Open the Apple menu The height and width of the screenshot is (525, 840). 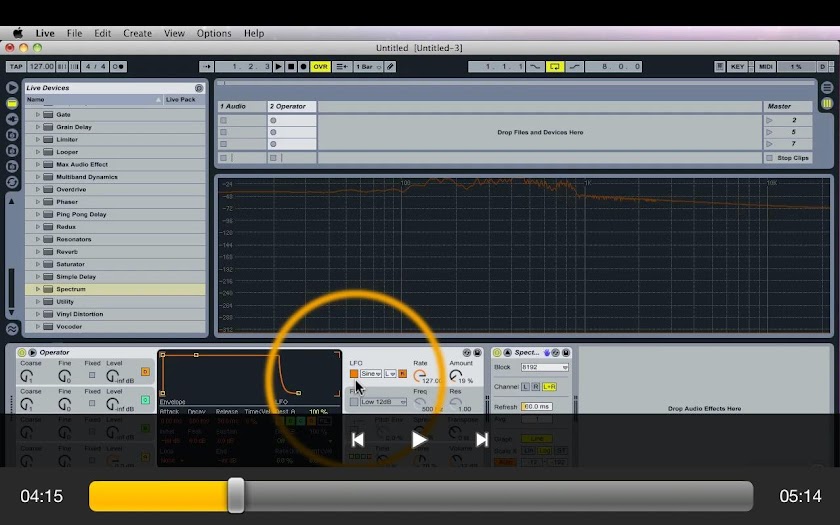pos(18,33)
